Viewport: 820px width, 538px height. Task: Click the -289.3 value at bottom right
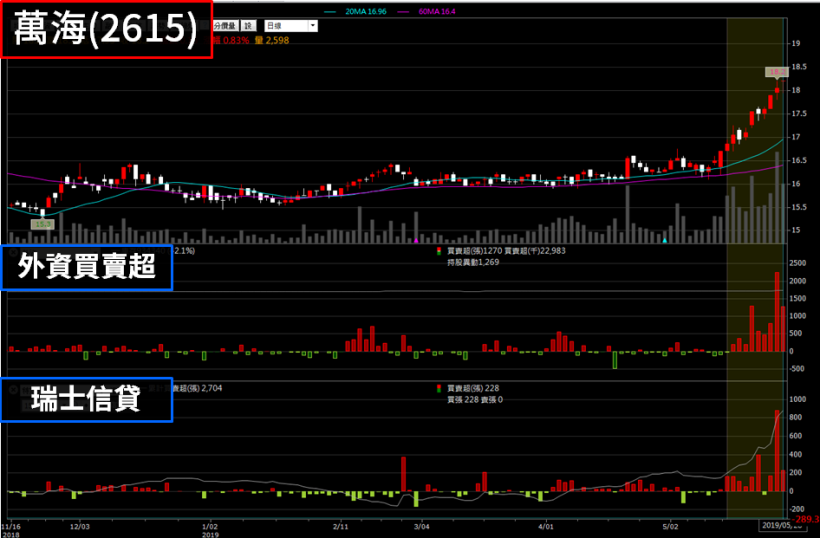[x=806, y=519]
